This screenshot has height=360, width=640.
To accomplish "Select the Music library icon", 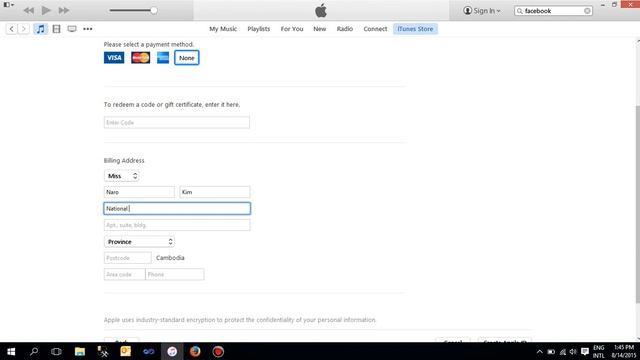I will [40, 29].
